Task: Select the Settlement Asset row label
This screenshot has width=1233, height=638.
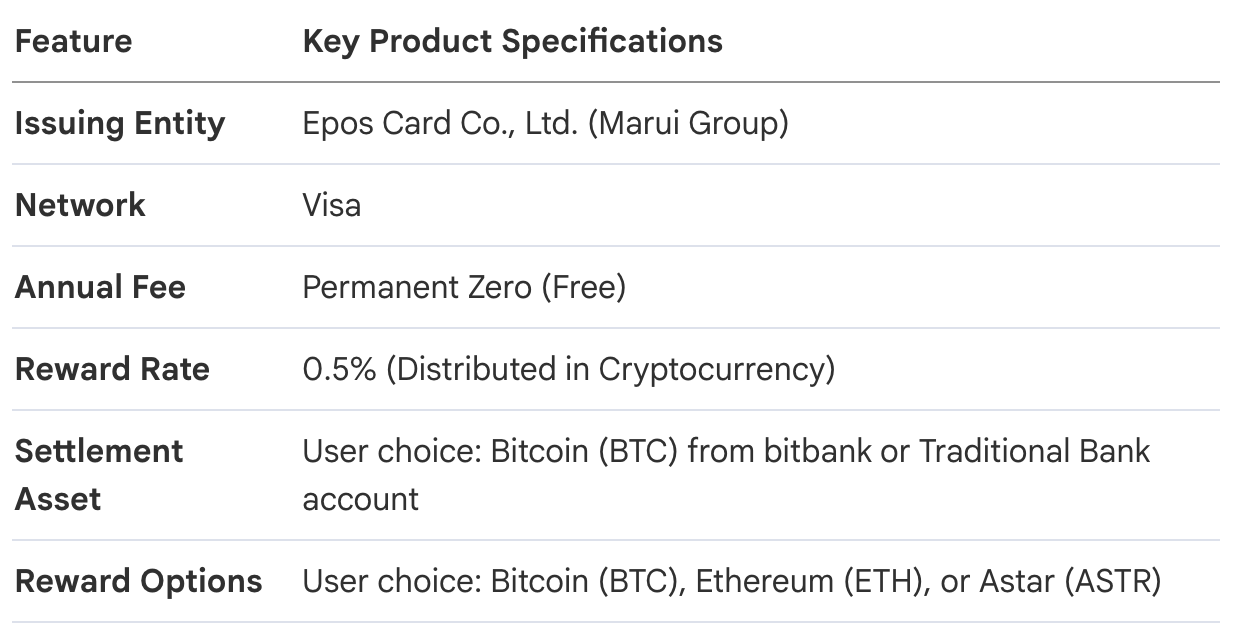Action: tap(99, 474)
